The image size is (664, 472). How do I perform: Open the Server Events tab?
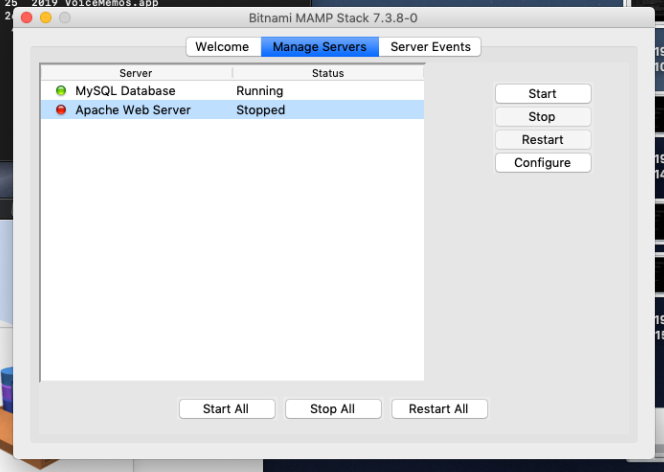pyautogui.click(x=430, y=47)
